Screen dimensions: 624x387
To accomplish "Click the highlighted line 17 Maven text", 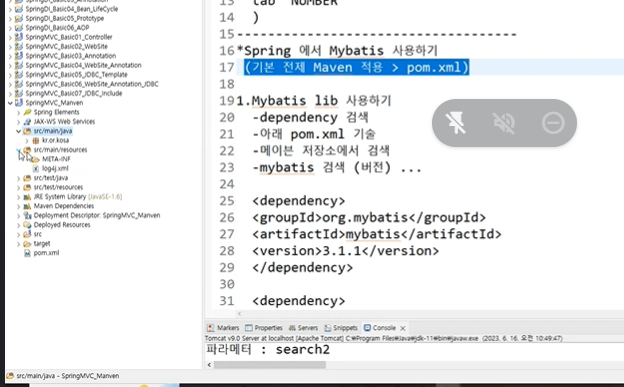I will tap(357, 67).
